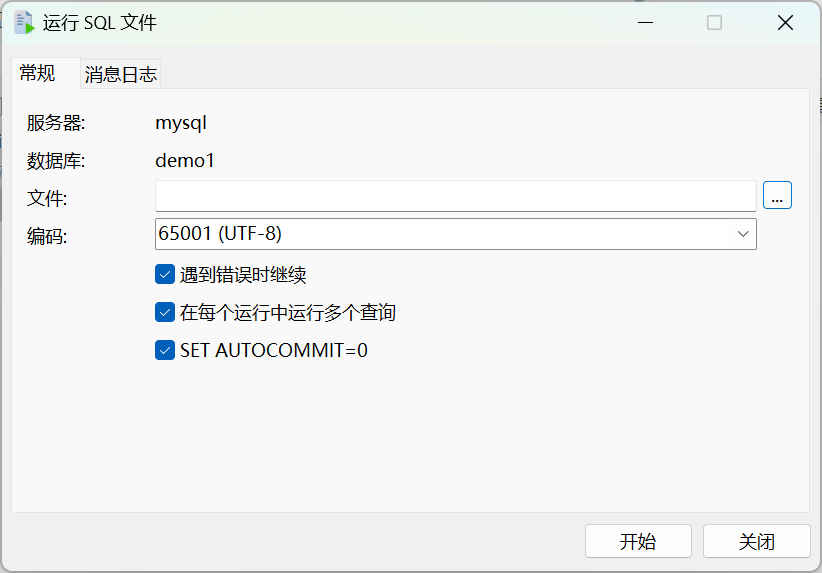822x573 pixels.
Task: Click the 编码 label
Action: pos(46,236)
